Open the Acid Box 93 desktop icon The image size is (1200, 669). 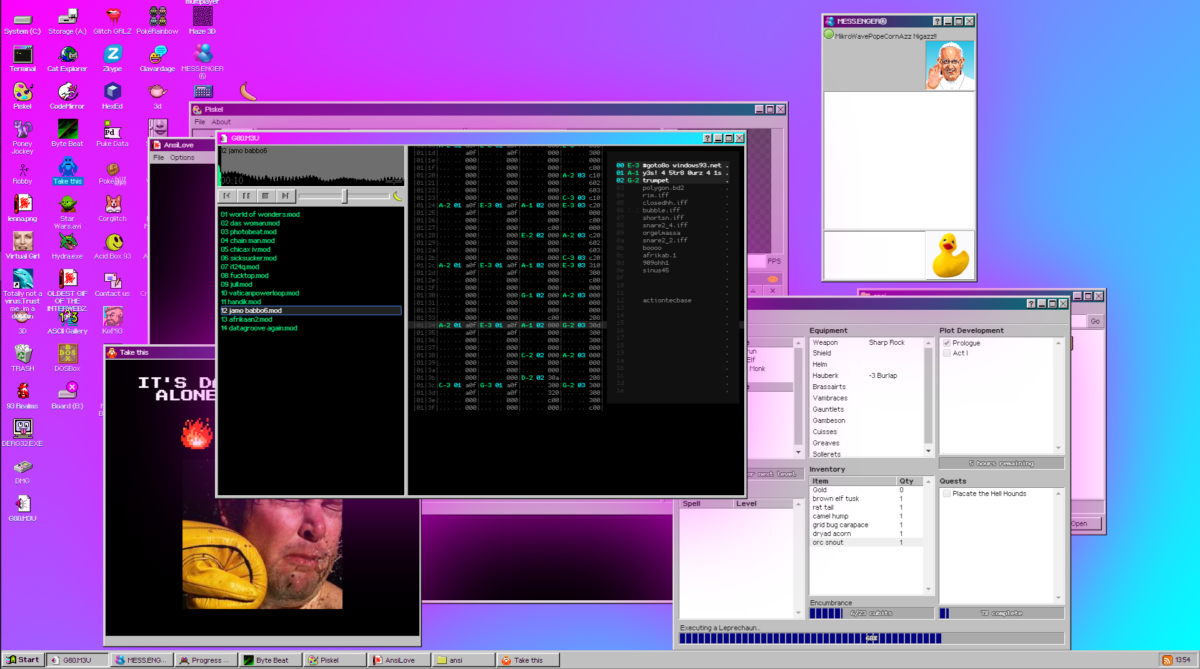tap(112, 245)
